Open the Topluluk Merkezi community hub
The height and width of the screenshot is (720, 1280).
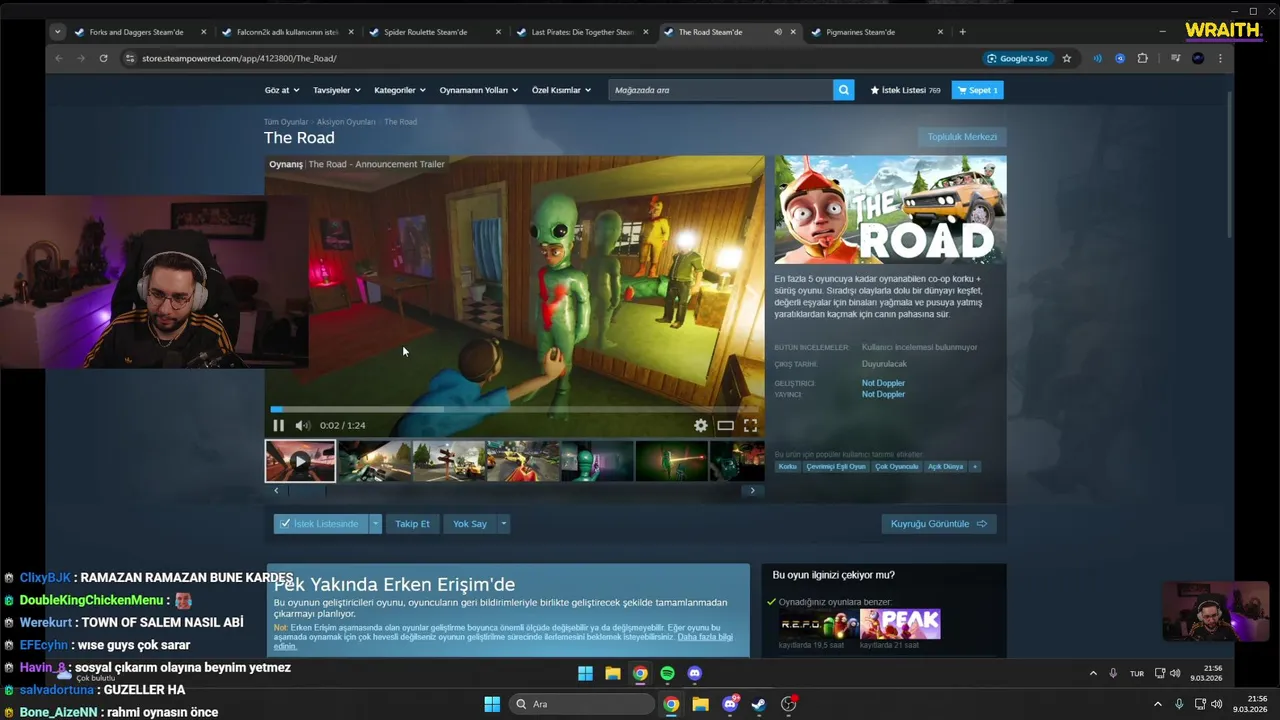tap(962, 137)
